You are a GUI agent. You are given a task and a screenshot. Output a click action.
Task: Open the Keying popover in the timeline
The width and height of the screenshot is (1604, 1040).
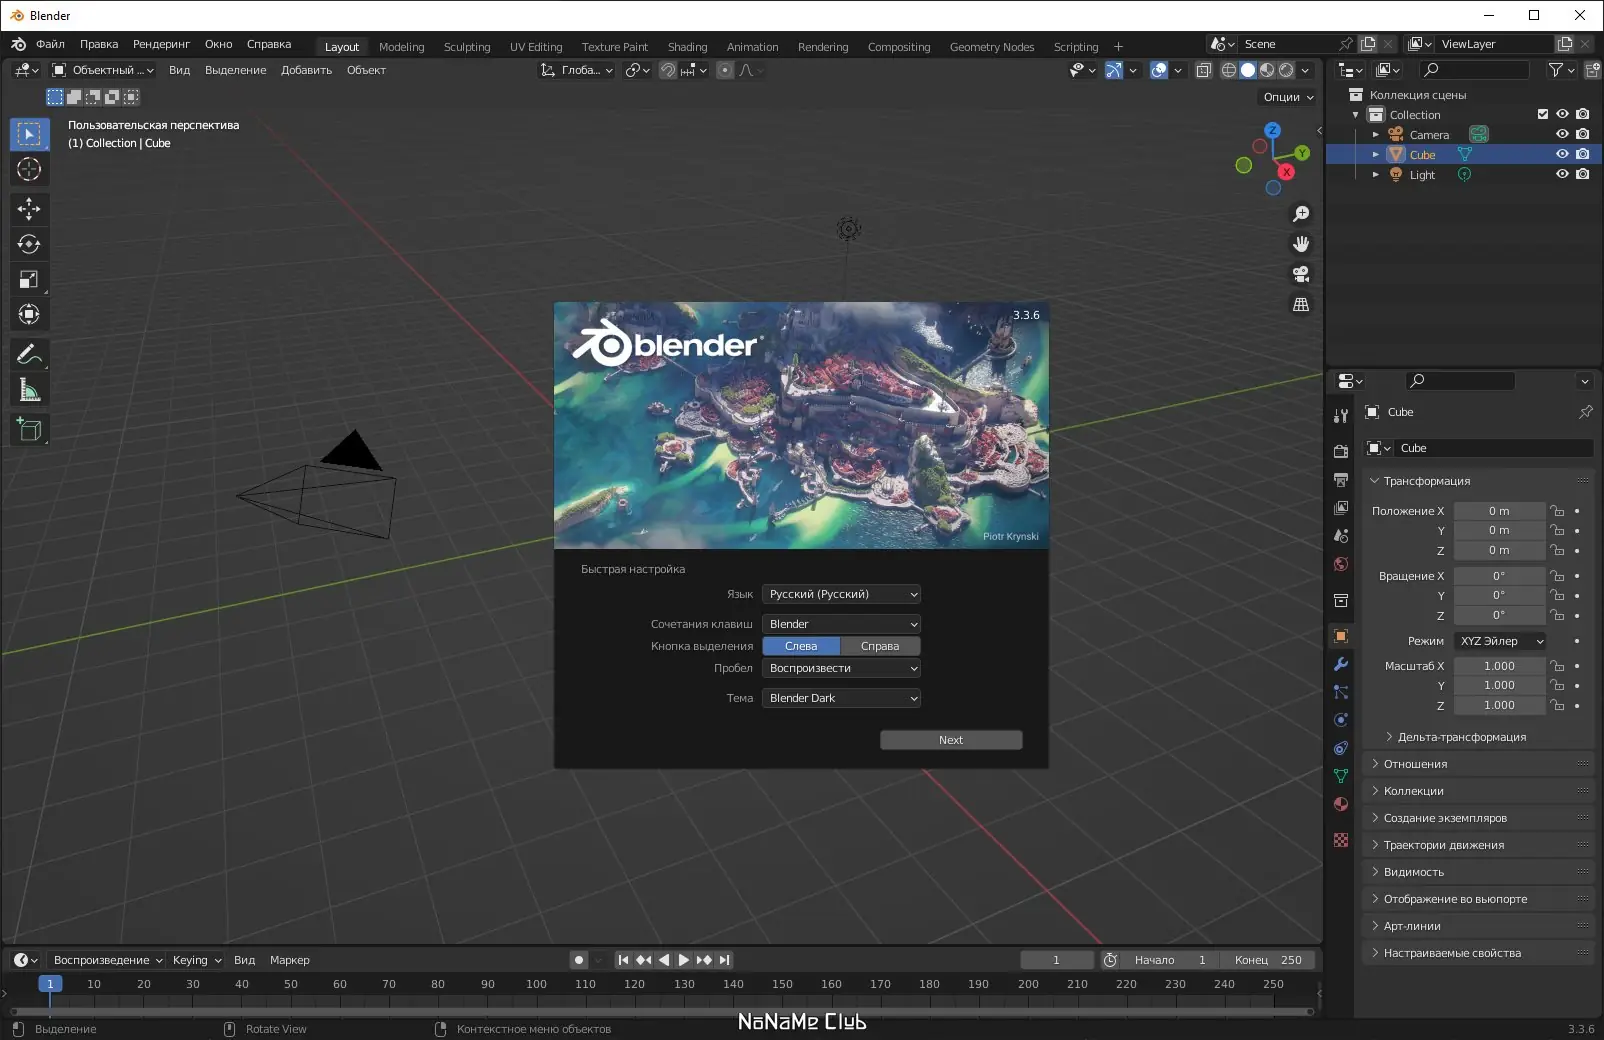pyautogui.click(x=197, y=960)
